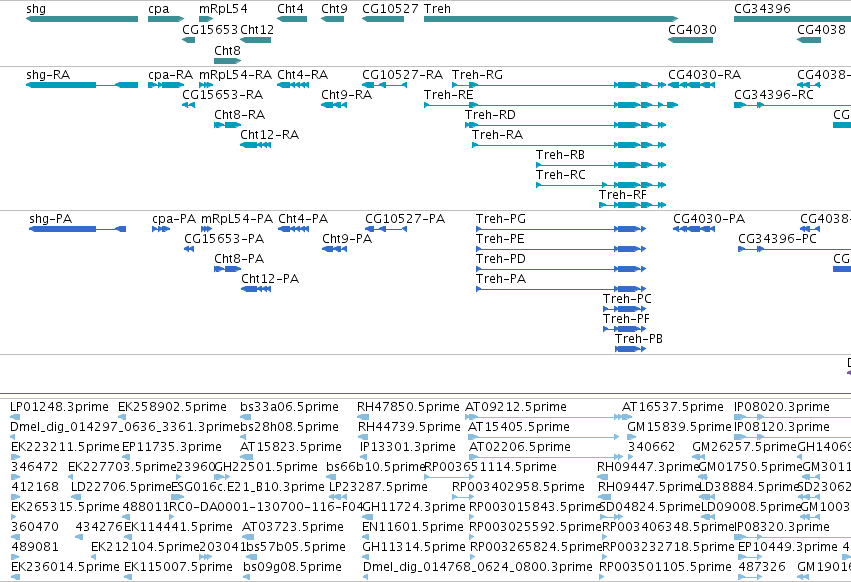Click EST label bs33a06.5prime

[x=289, y=407]
